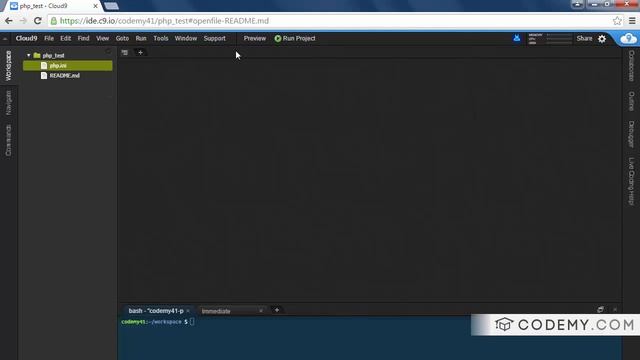Open the Cloud9 menu
This screenshot has width=640, height=360.
tap(27, 38)
